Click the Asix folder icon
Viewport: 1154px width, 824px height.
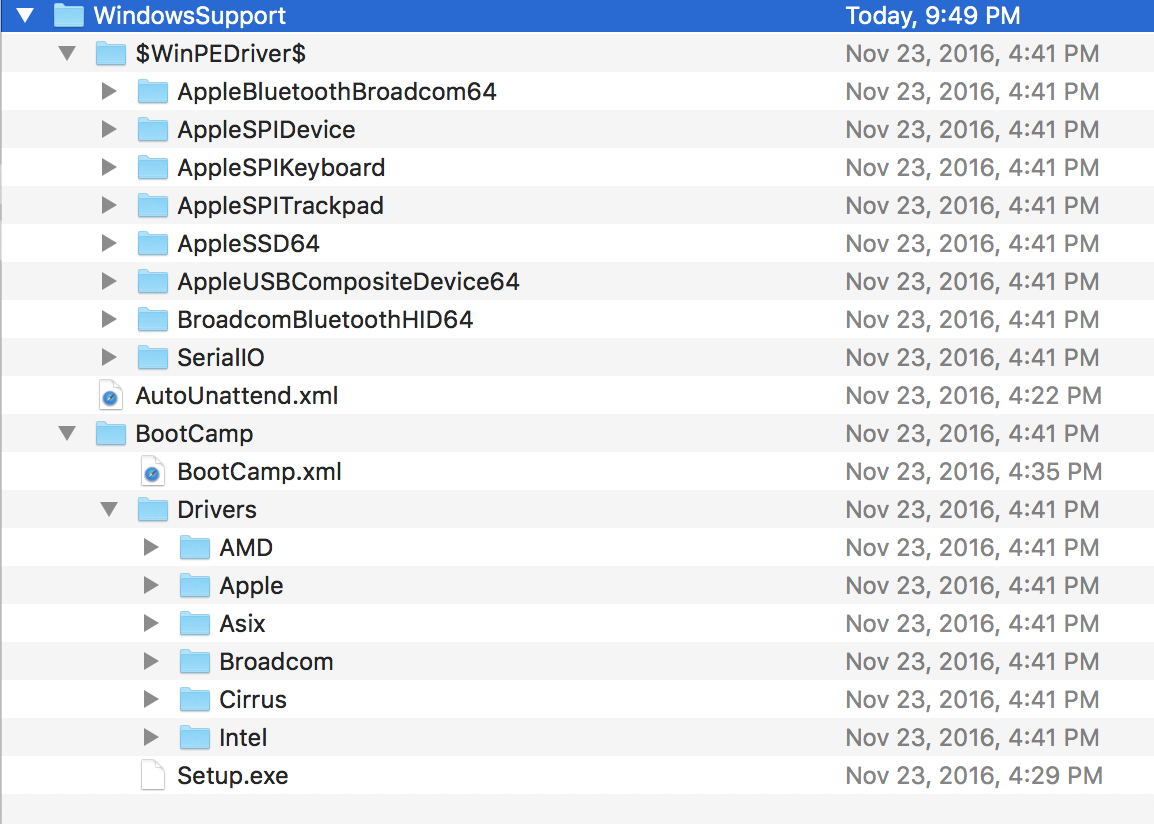(195, 623)
